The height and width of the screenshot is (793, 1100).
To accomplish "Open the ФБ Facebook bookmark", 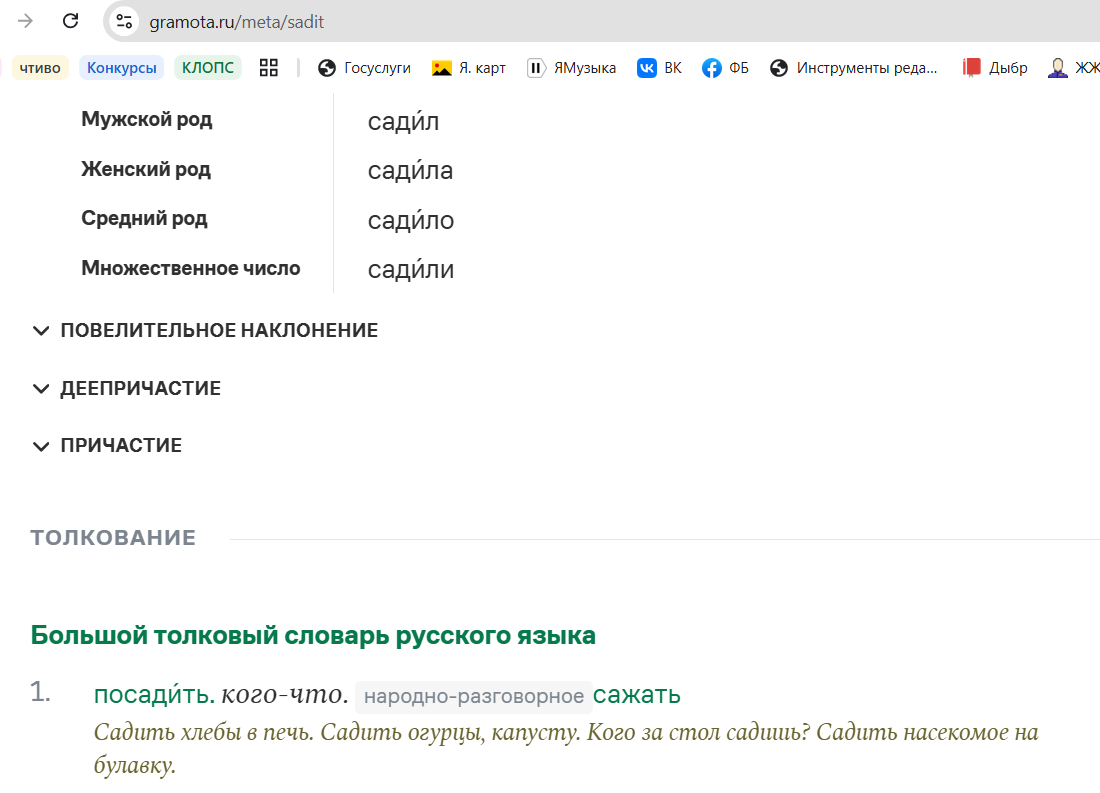I will pyautogui.click(x=726, y=68).
